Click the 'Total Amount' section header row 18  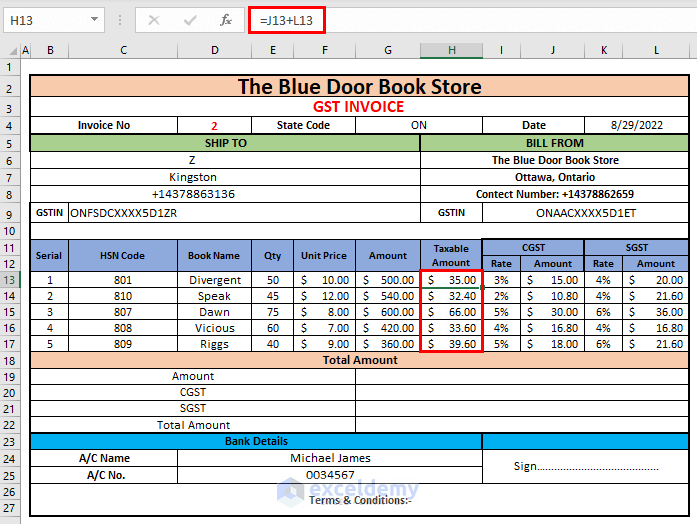[x=359, y=360]
